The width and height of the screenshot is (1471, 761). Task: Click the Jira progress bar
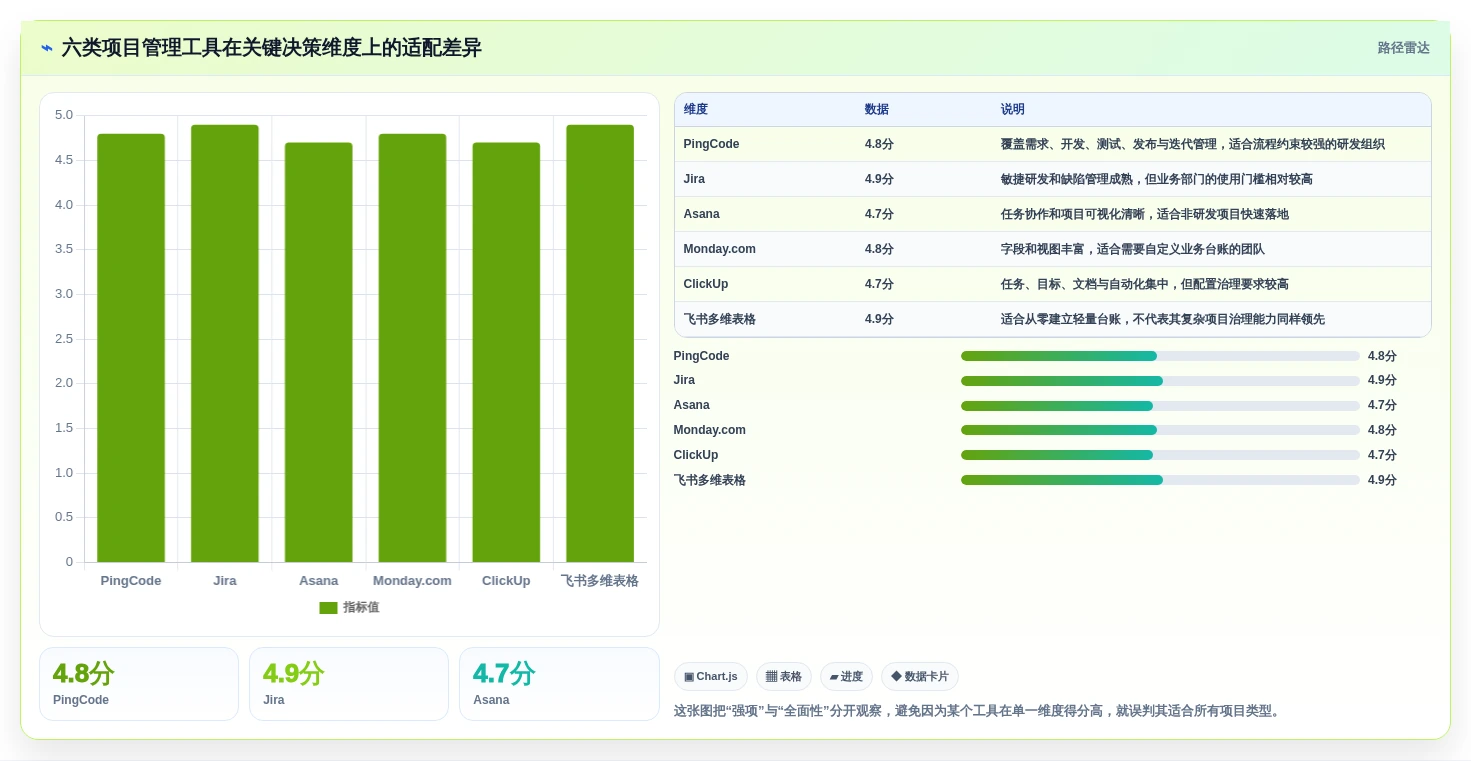pos(1160,381)
